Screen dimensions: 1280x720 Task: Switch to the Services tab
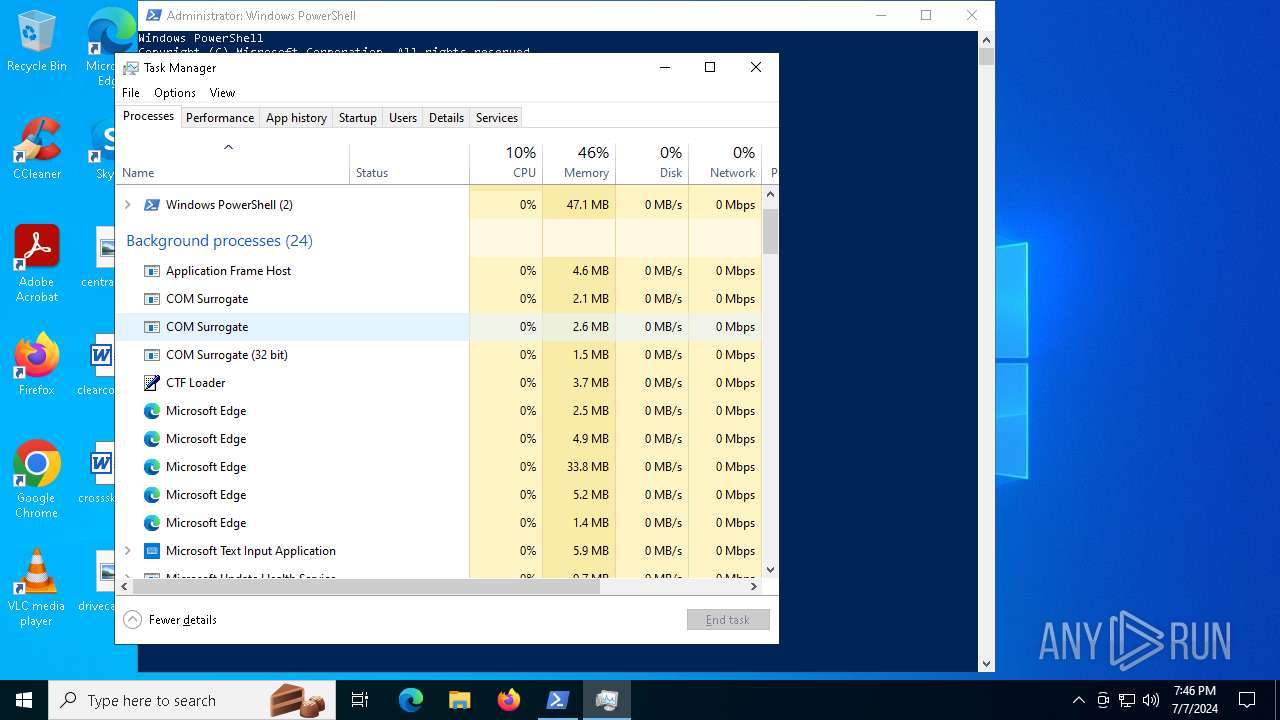pyautogui.click(x=497, y=118)
